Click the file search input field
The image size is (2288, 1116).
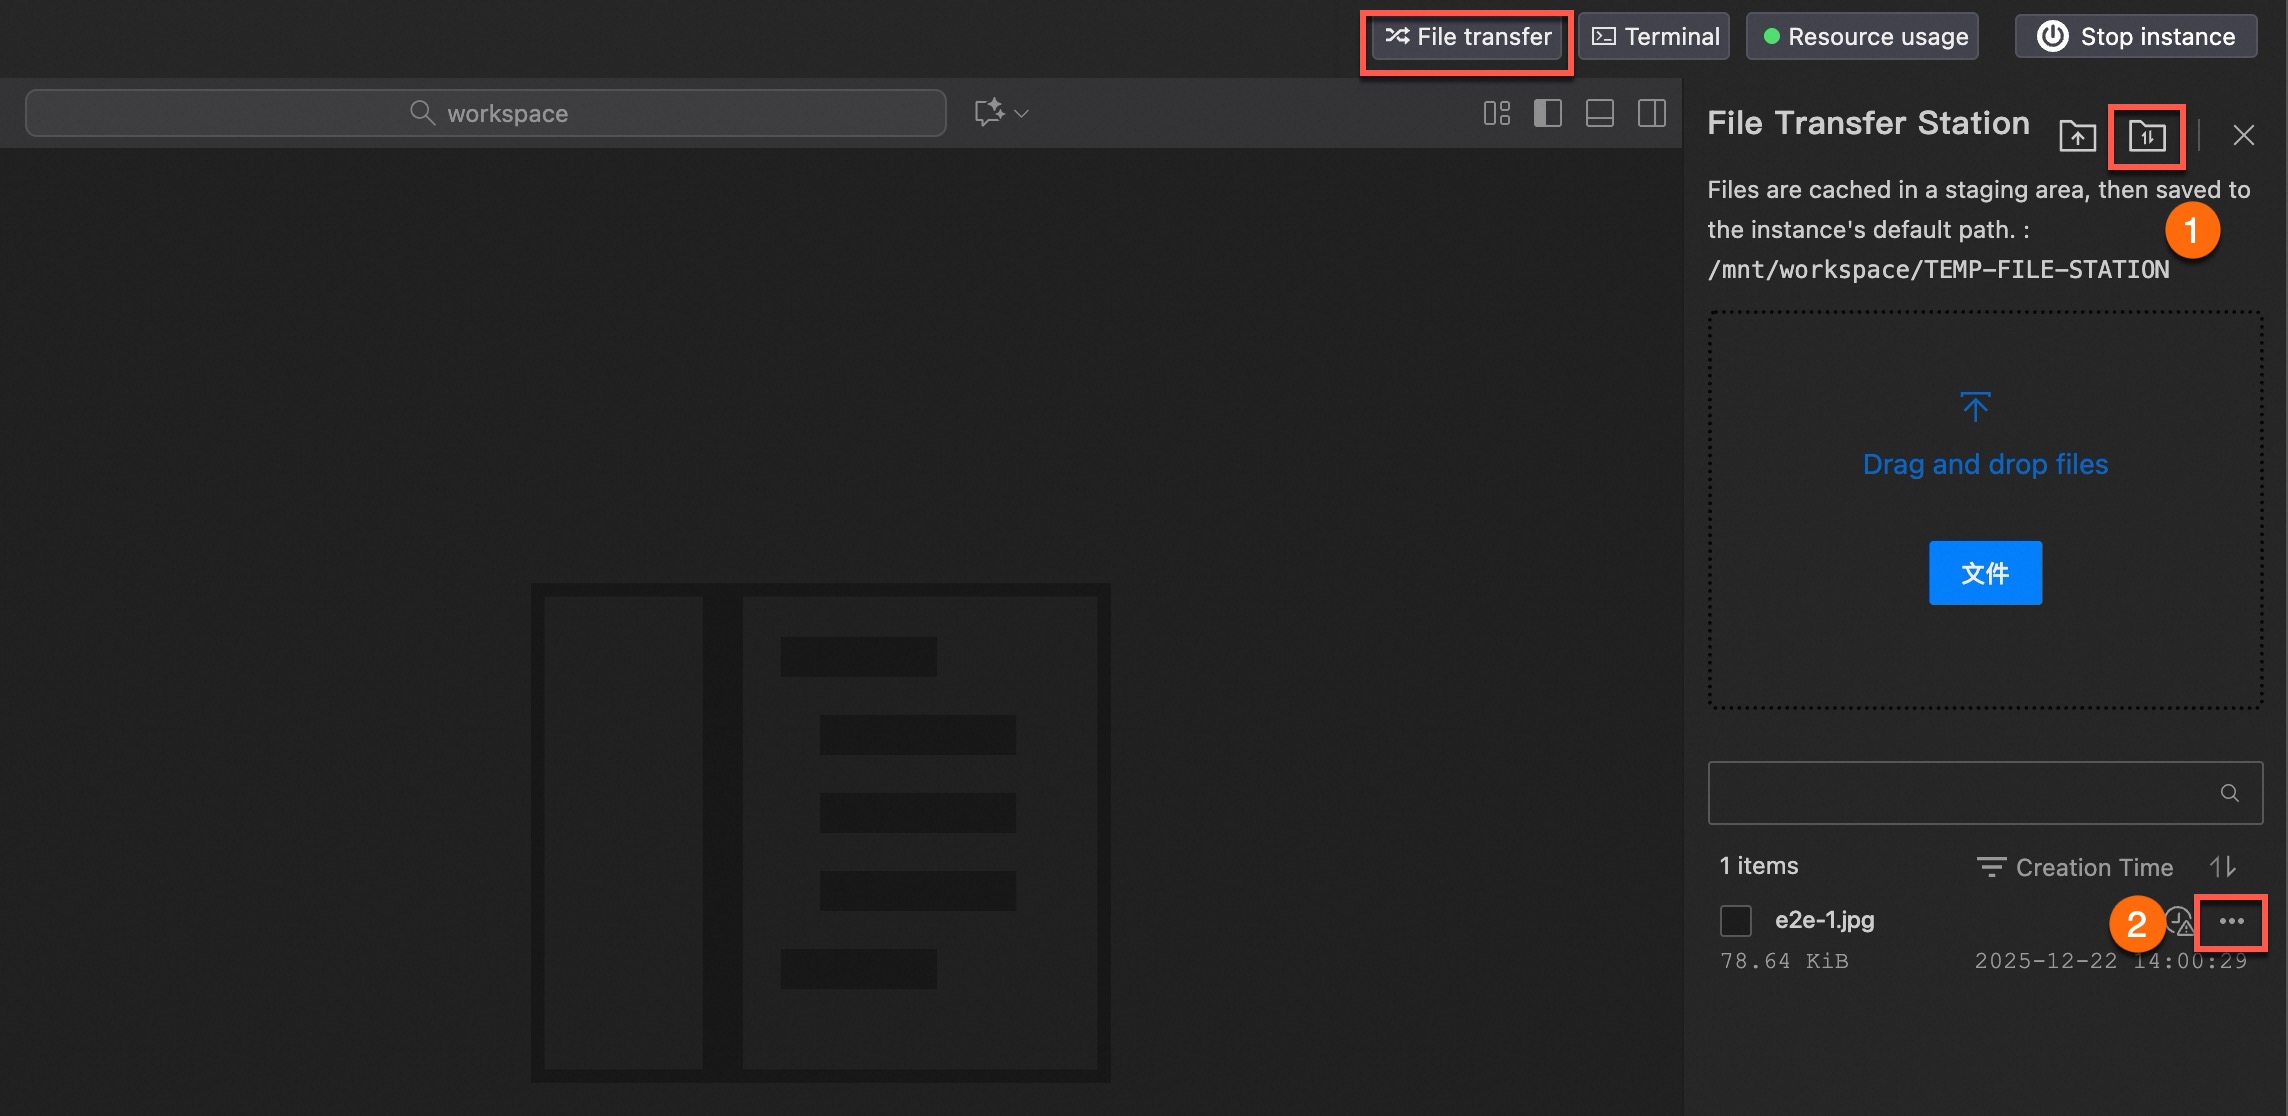coord(1985,793)
